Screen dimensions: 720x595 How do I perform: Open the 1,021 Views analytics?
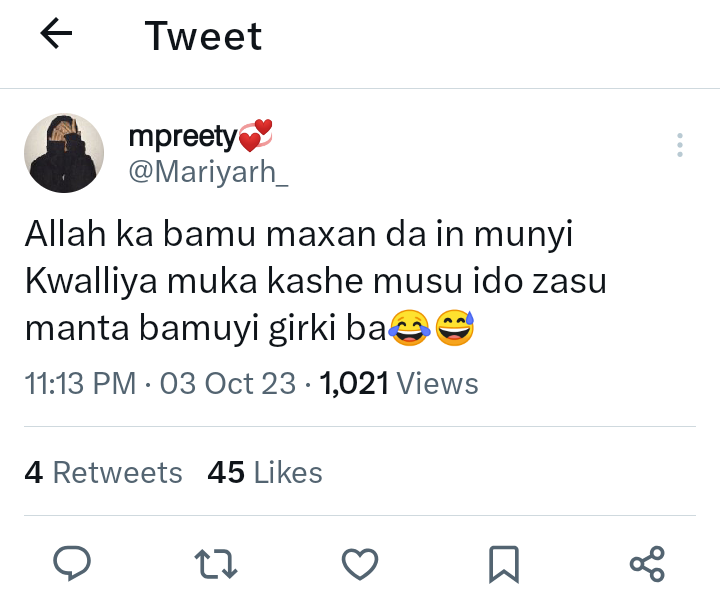[398, 383]
